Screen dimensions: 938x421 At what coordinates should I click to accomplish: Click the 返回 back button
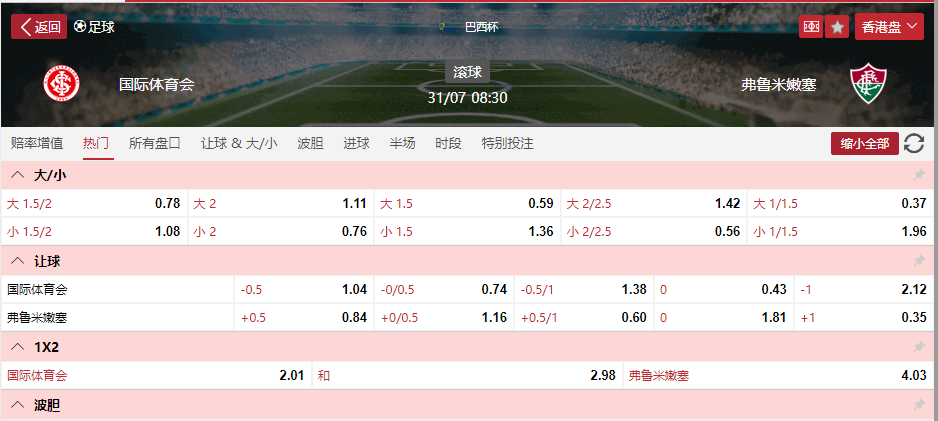[x=39, y=27]
